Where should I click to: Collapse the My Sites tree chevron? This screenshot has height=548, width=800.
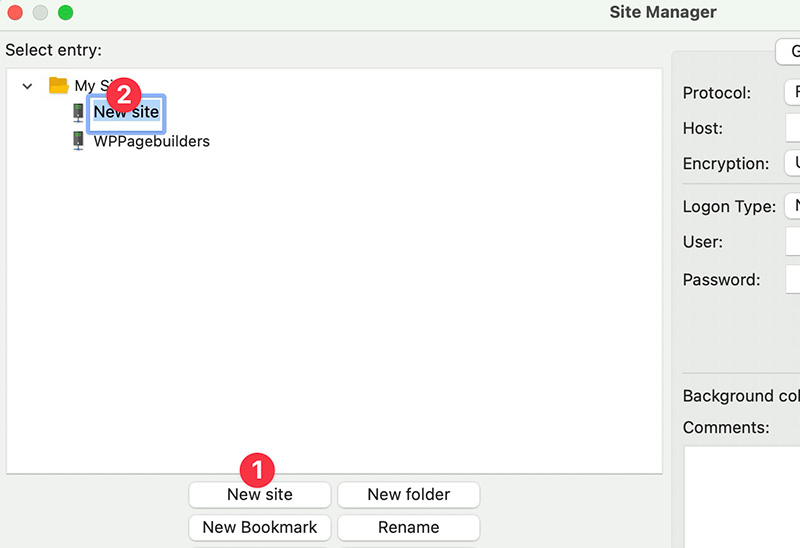pyautogui.click(x=27, y=86)
